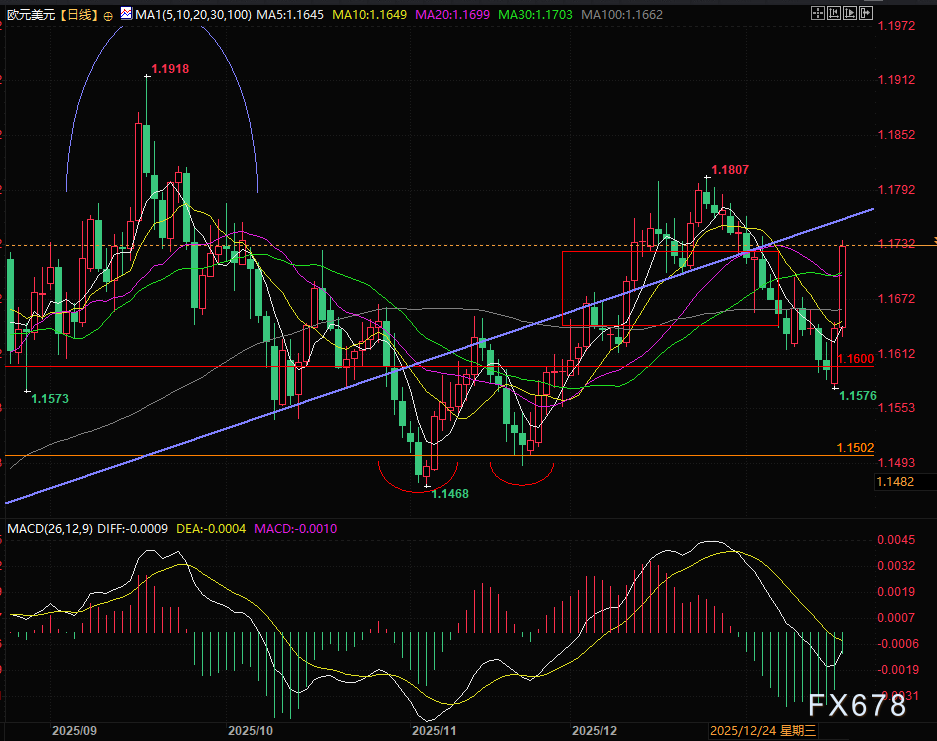
Task: Click the 1.1918 high price annotation
Action: pos(170,69)
